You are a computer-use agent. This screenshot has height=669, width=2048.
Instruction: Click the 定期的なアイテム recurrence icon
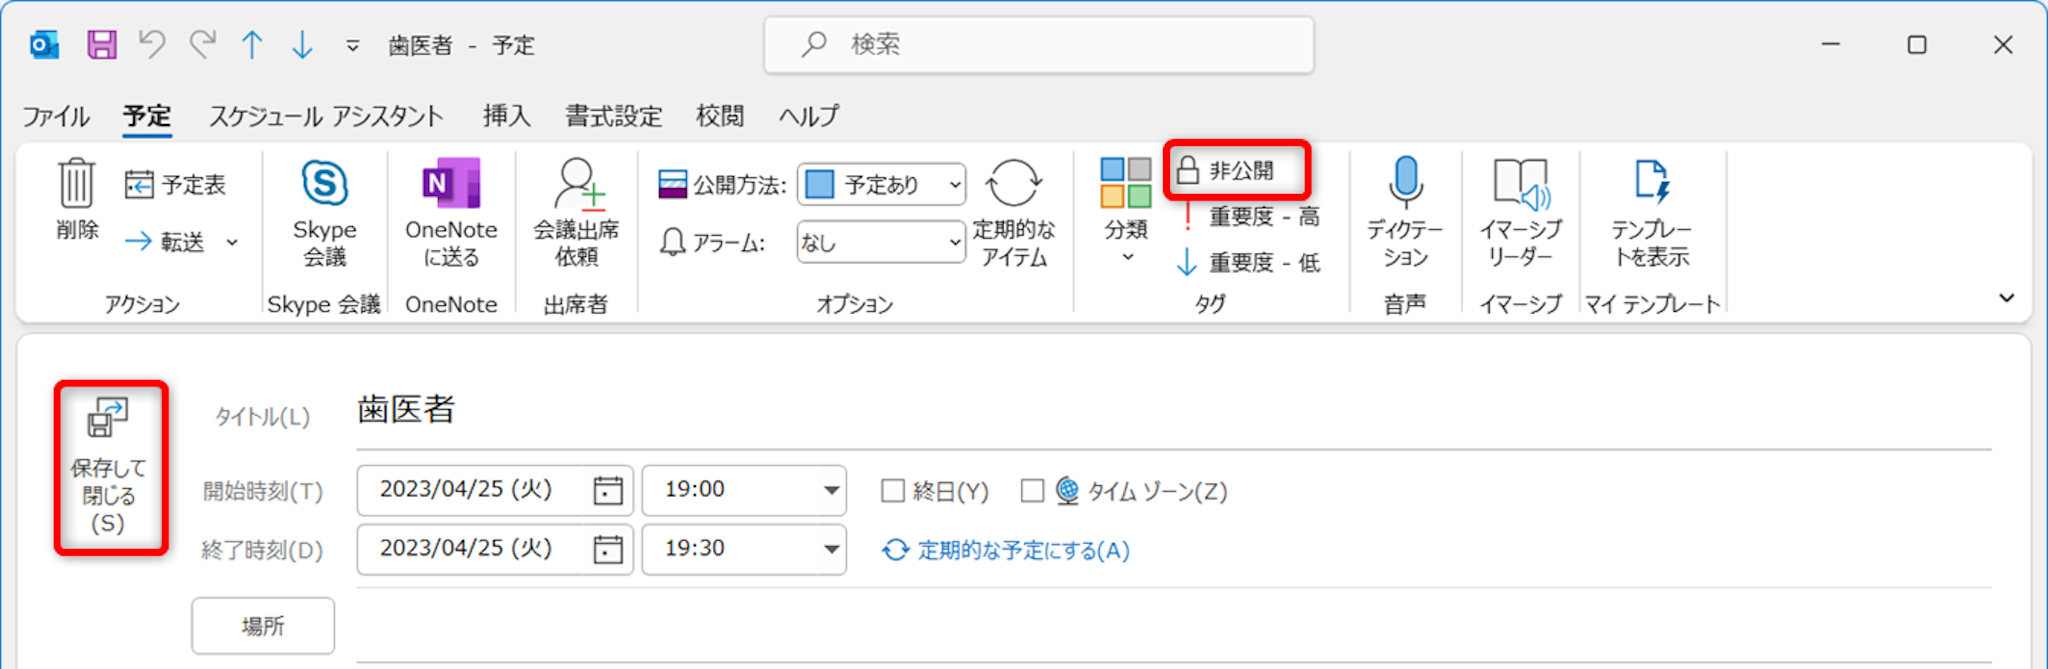coord(1013,185)
